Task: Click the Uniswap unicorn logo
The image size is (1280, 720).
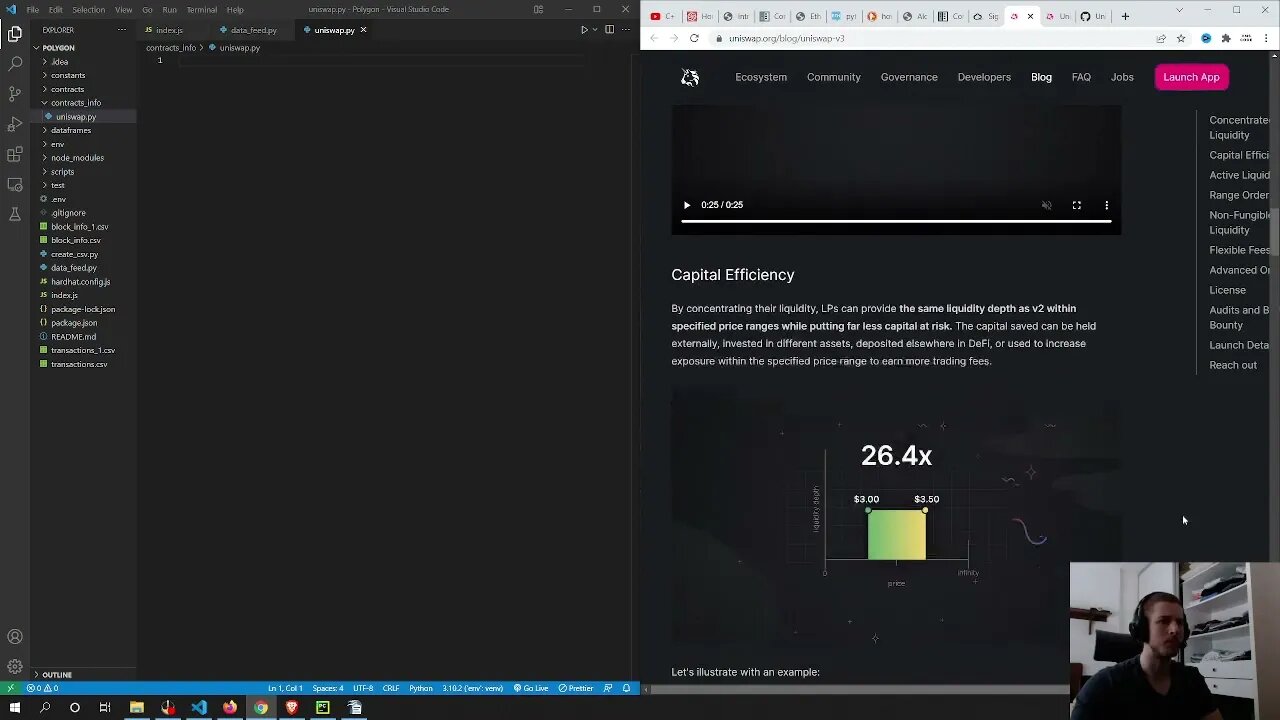Action: click(690, 77)
